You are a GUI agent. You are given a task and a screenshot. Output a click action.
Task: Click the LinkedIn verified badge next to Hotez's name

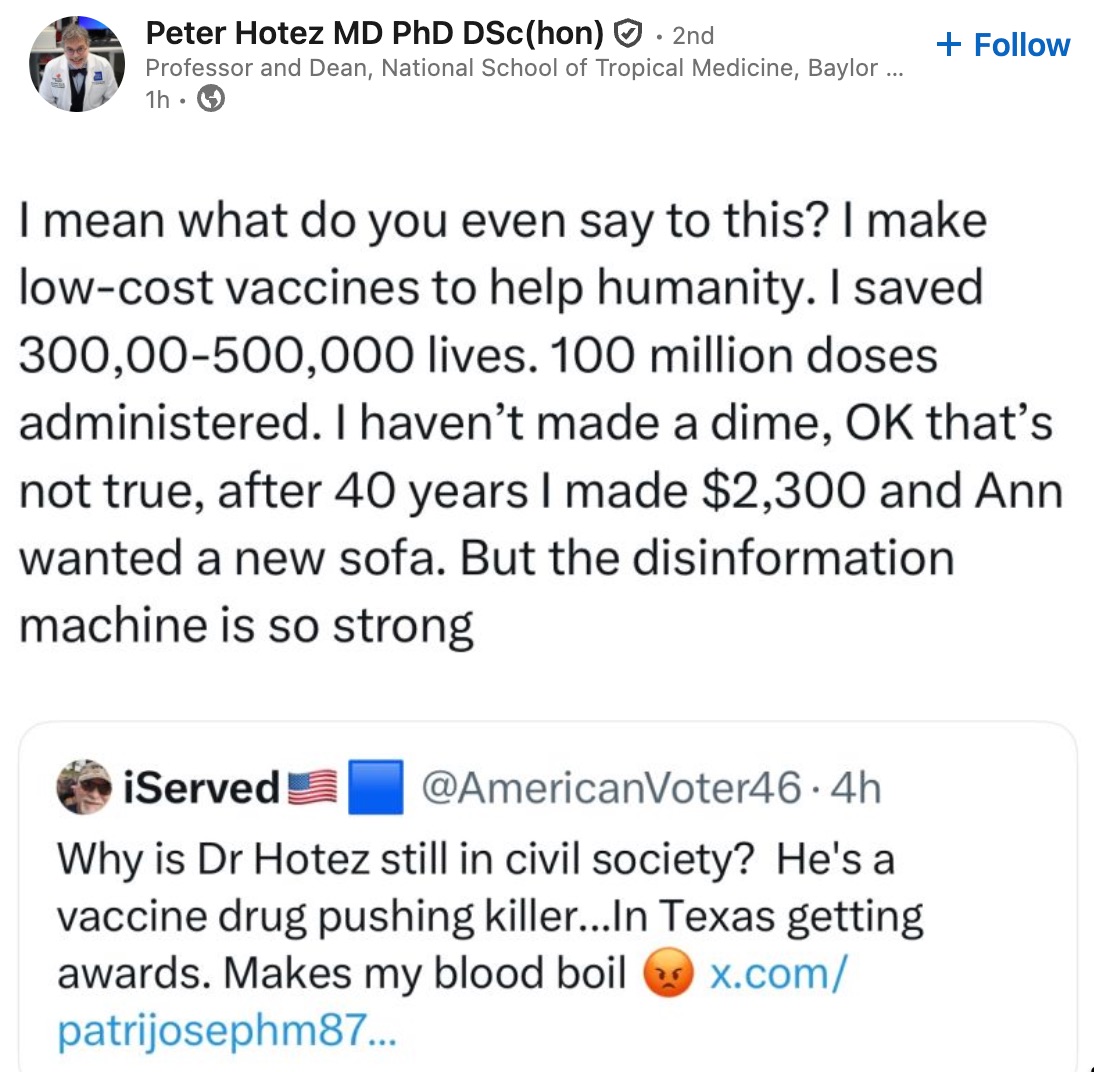coord(629,33)
